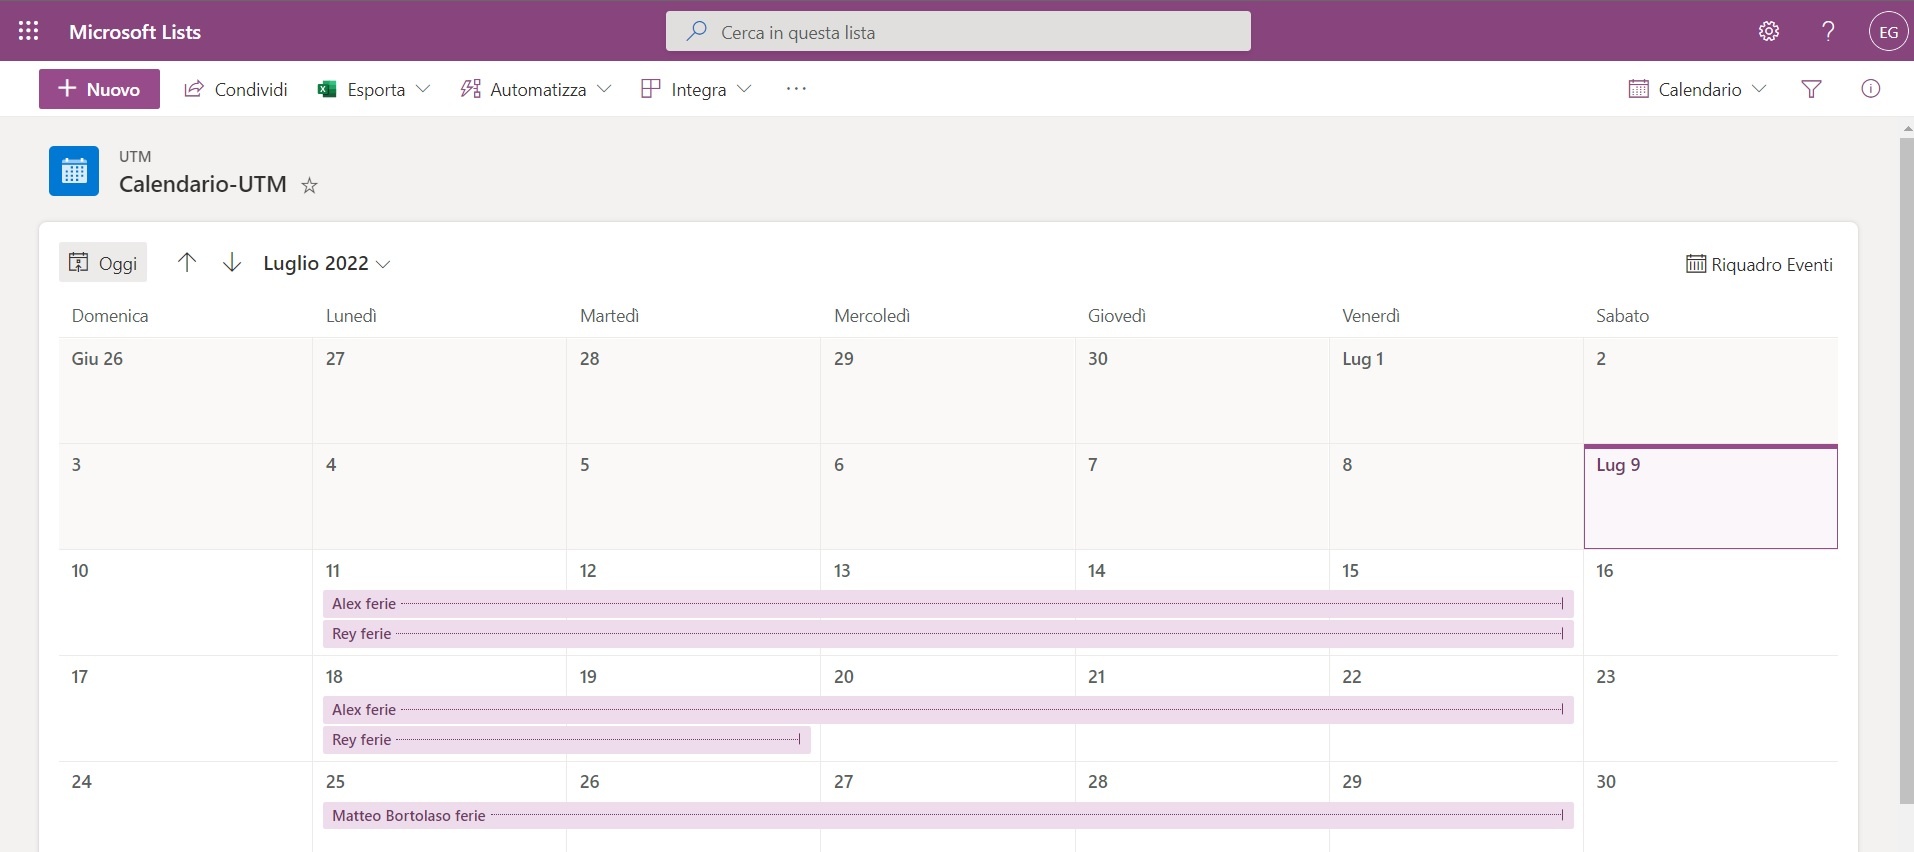Select the highlighted Lug 9 day cell
The width and height of the screenshot is (1914, 852).
point(1711,497)
